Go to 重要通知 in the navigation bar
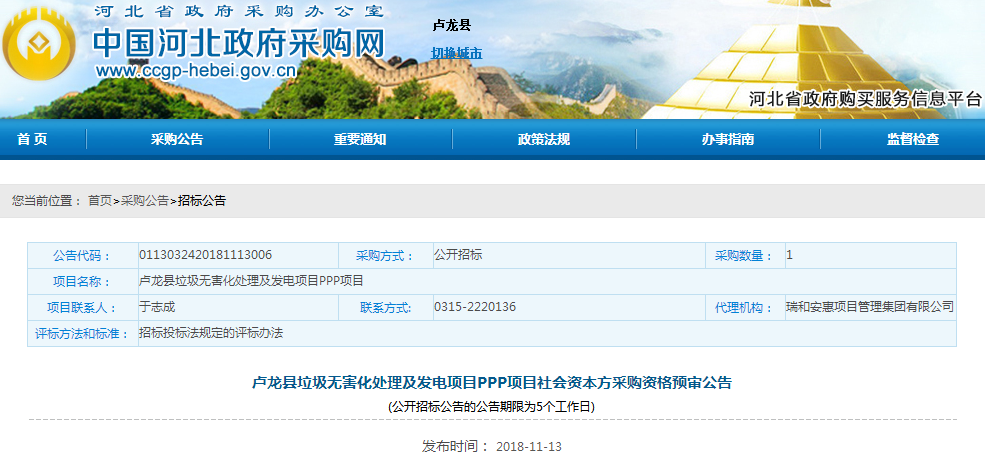Screen dimensions: 985x455 pyautogui.click(x=360, y=140)
